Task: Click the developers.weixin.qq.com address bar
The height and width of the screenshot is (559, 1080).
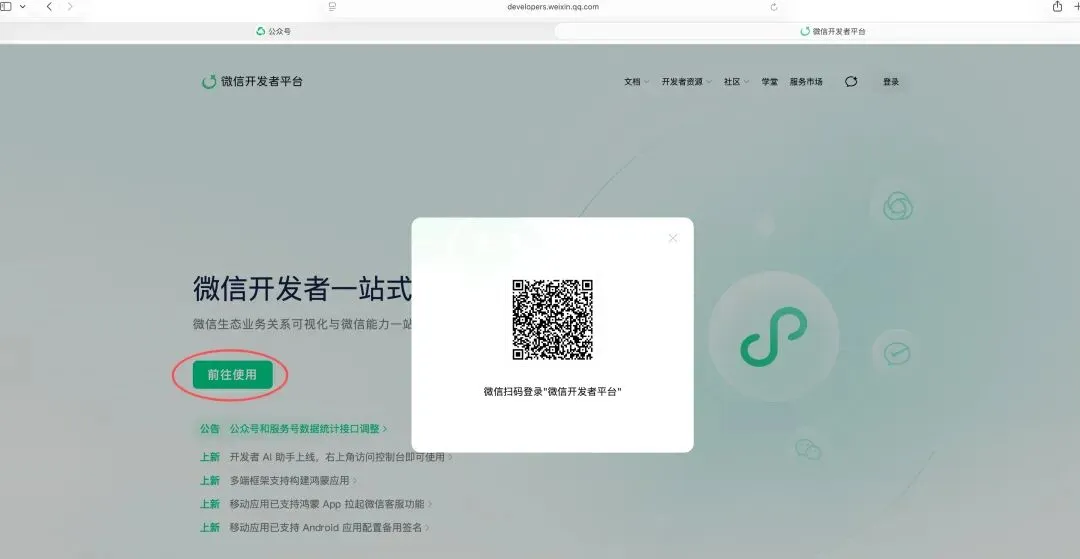Action: point(553,7)
